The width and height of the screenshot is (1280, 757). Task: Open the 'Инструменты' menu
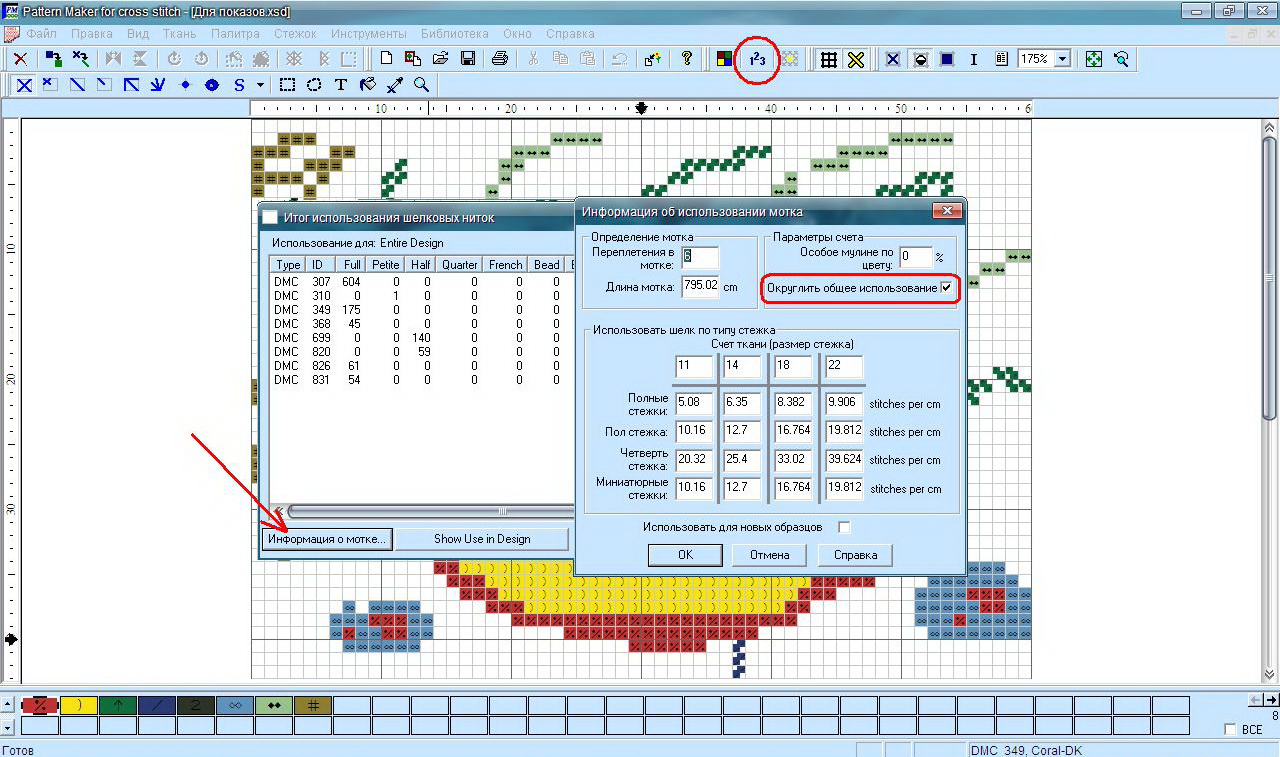coord(368,33)
